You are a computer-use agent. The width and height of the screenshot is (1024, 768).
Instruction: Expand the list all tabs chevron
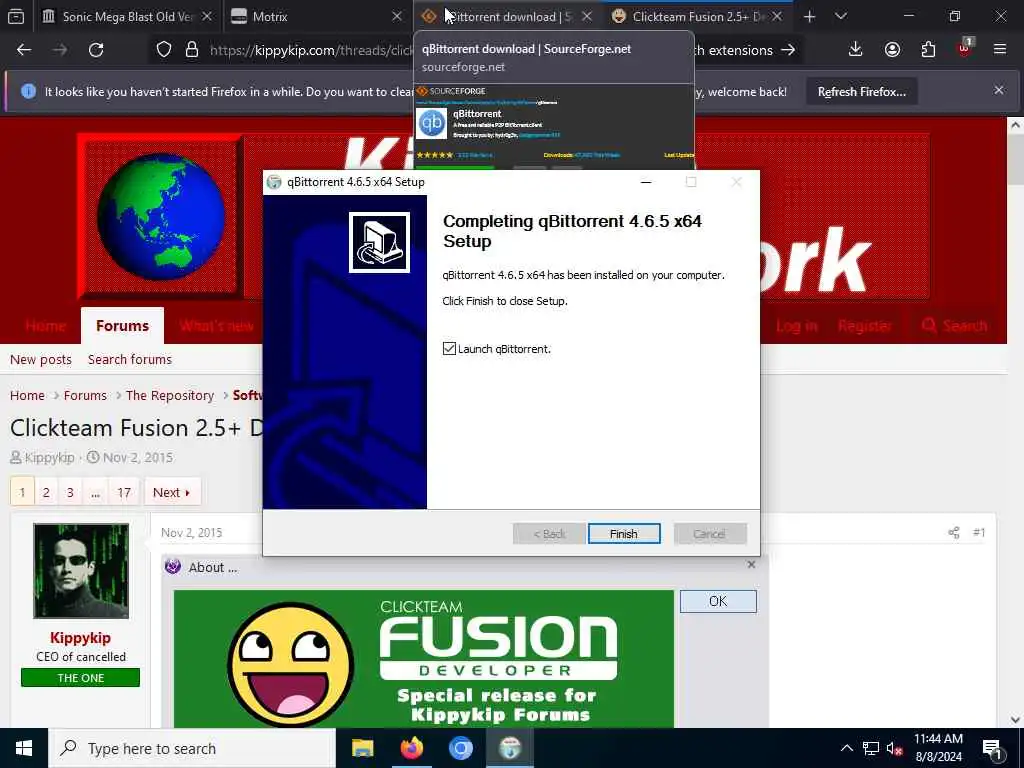click(x=841, y=16)
